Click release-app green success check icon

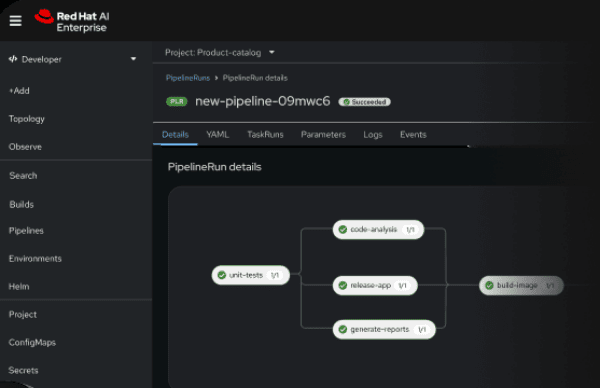pyautogui.click(x=342, y=285)
